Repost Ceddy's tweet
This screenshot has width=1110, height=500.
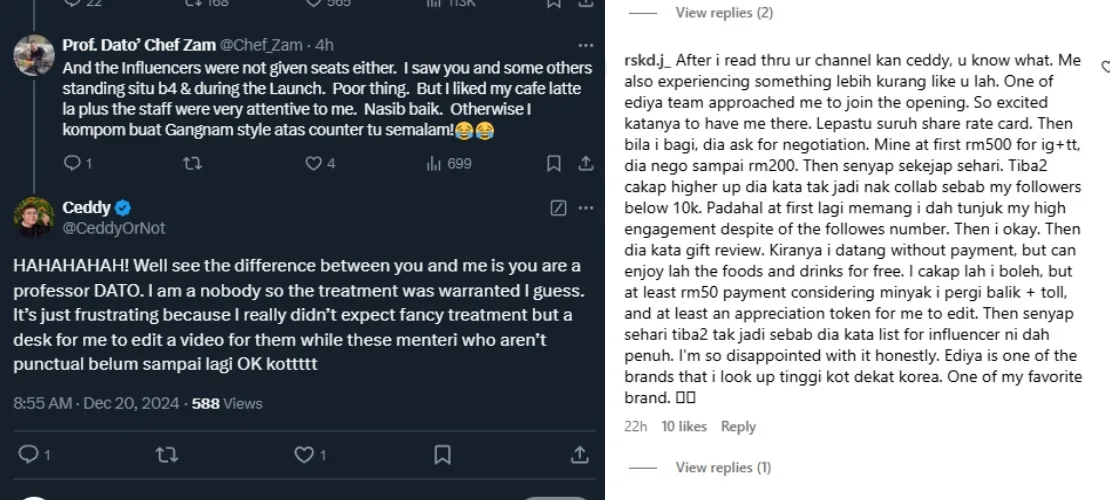tap(167, 455)
